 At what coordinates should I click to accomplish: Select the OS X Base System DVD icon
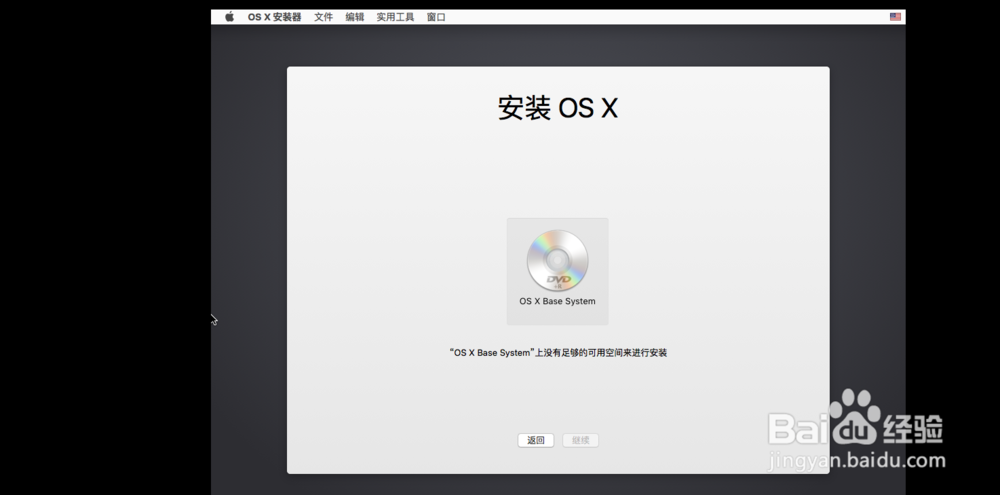coord(557,260)
